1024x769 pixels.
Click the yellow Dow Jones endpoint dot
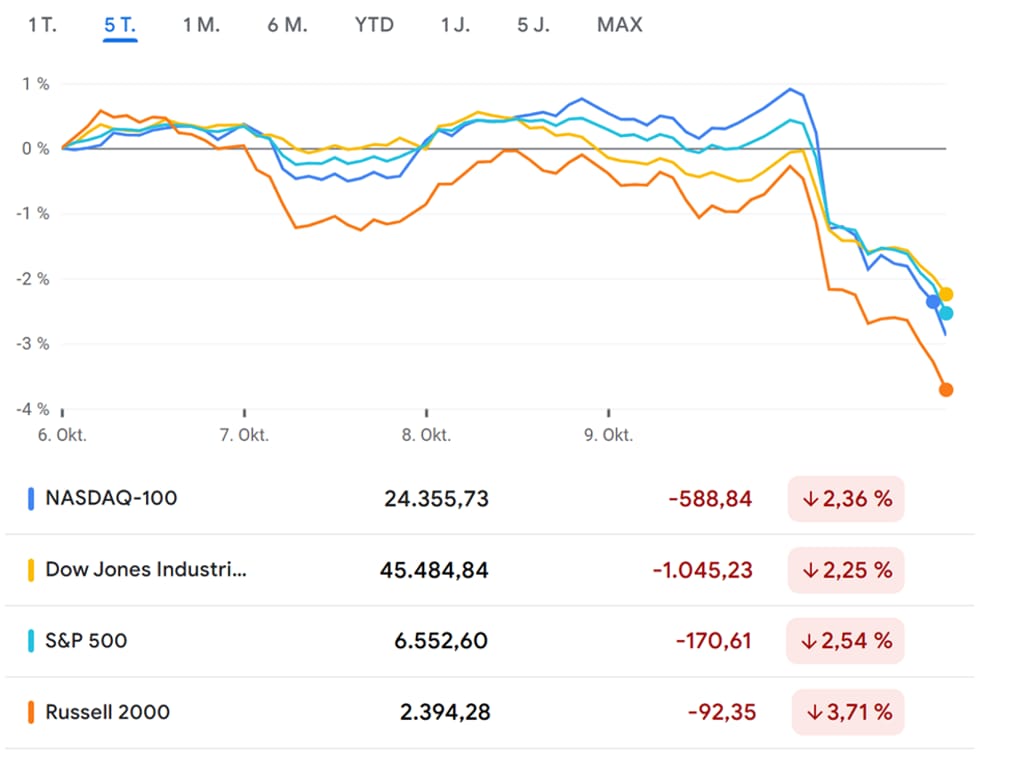[947, 294]
